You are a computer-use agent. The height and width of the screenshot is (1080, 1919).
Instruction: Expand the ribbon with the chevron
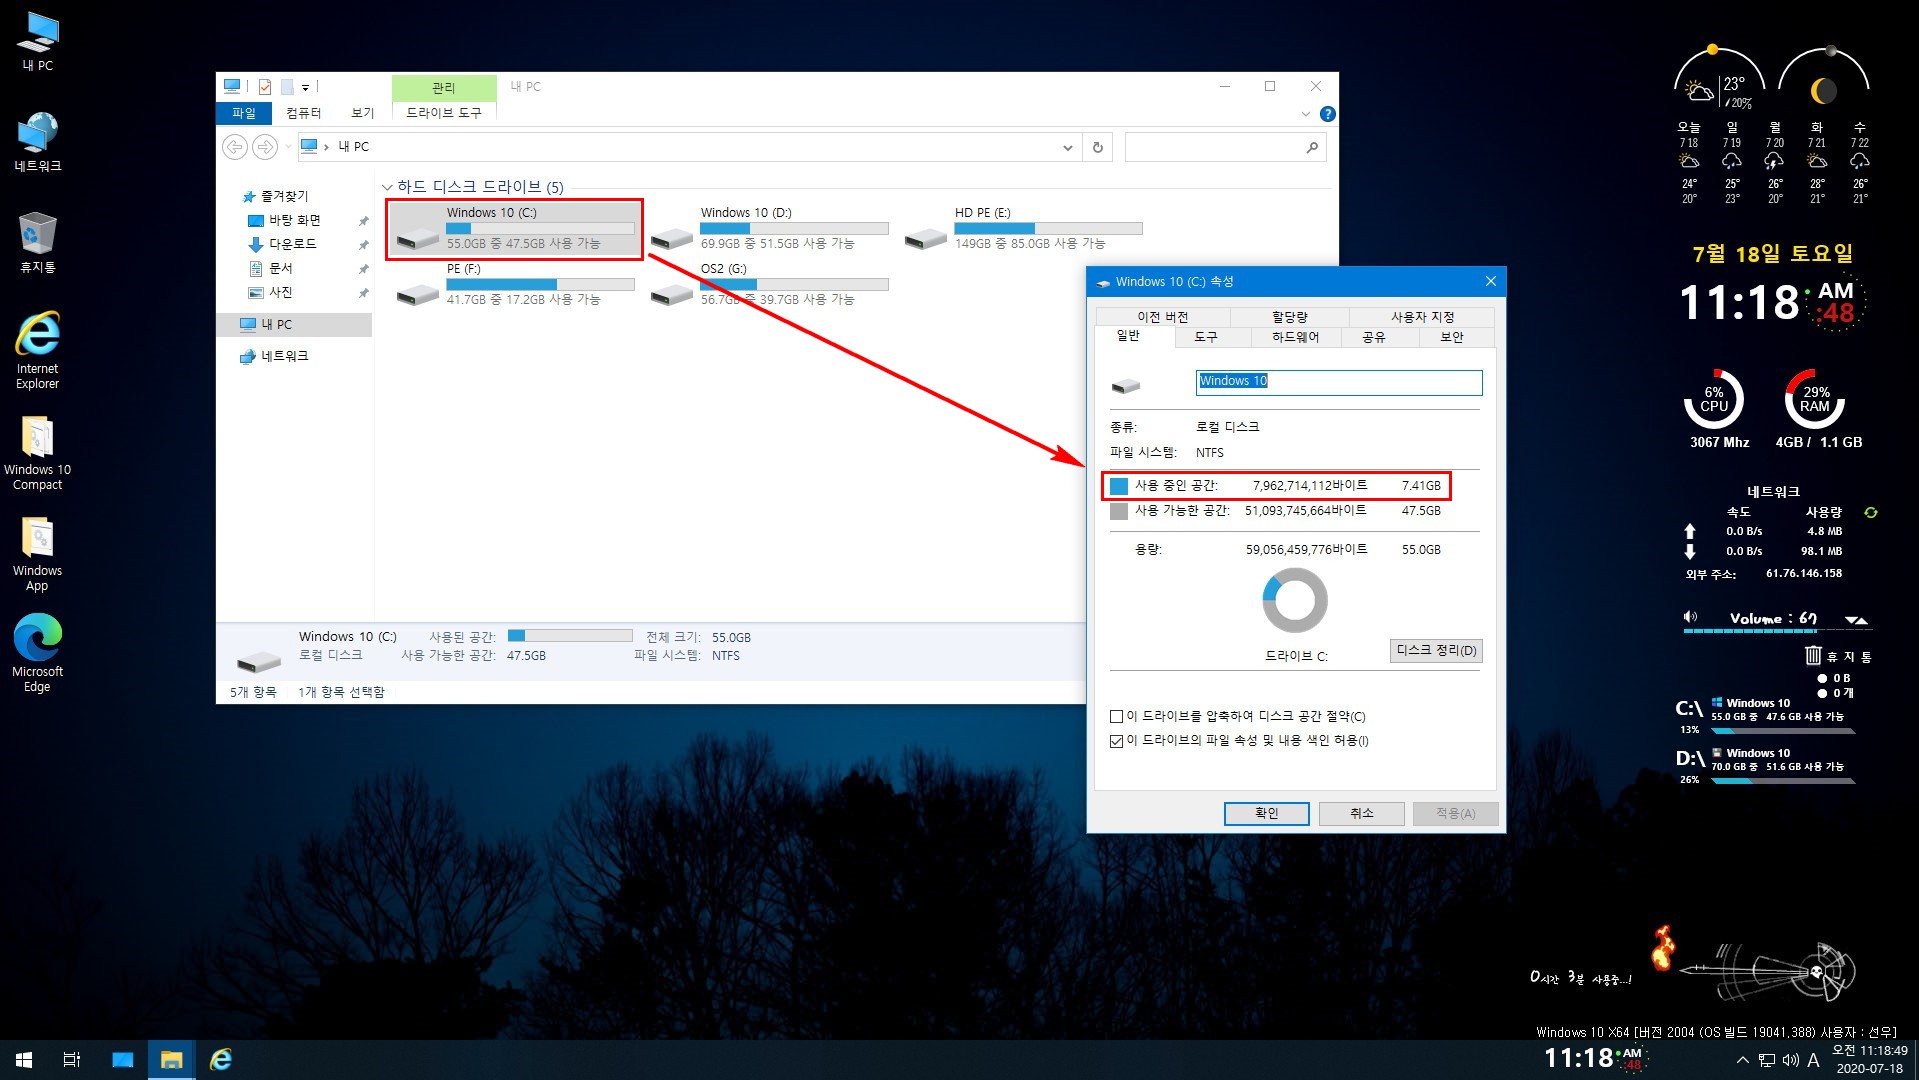coord(1305,114)
